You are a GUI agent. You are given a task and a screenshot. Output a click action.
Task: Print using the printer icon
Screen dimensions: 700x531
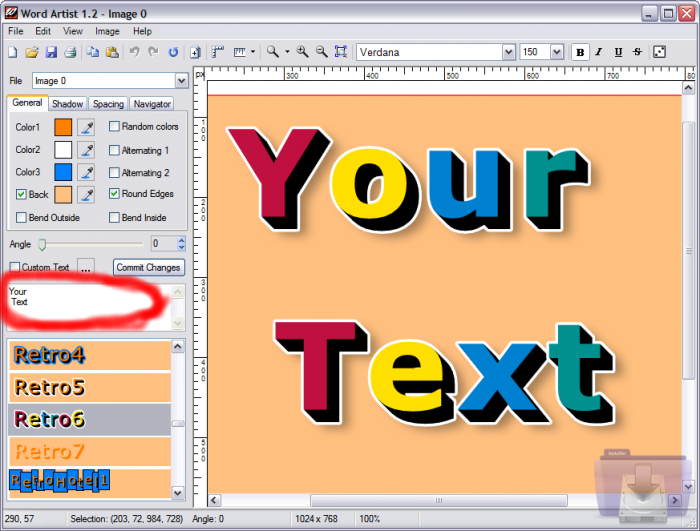(70, 52)
